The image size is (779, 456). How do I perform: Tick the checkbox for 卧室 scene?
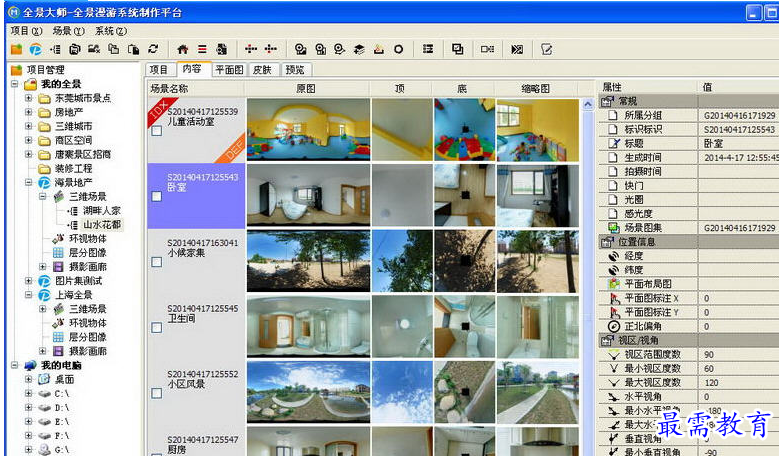tap(156, 196)
